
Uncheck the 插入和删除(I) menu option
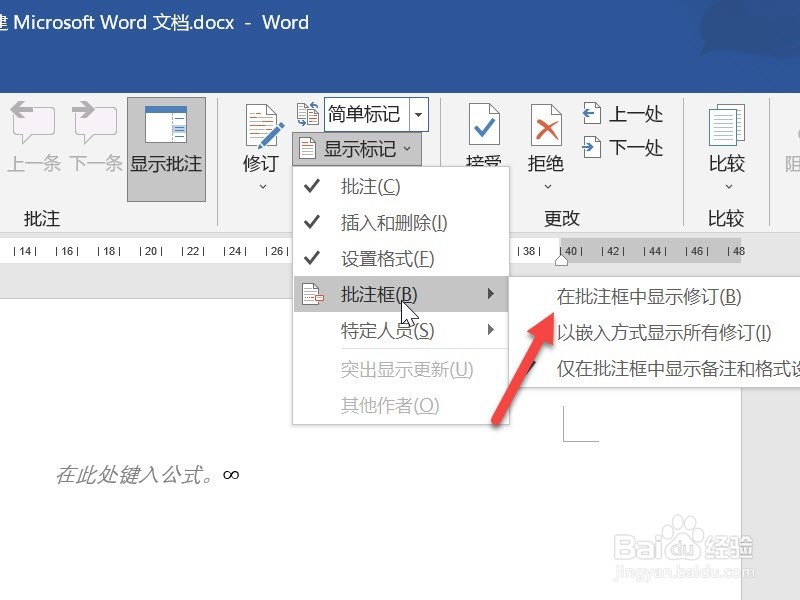tap(401, 222)
